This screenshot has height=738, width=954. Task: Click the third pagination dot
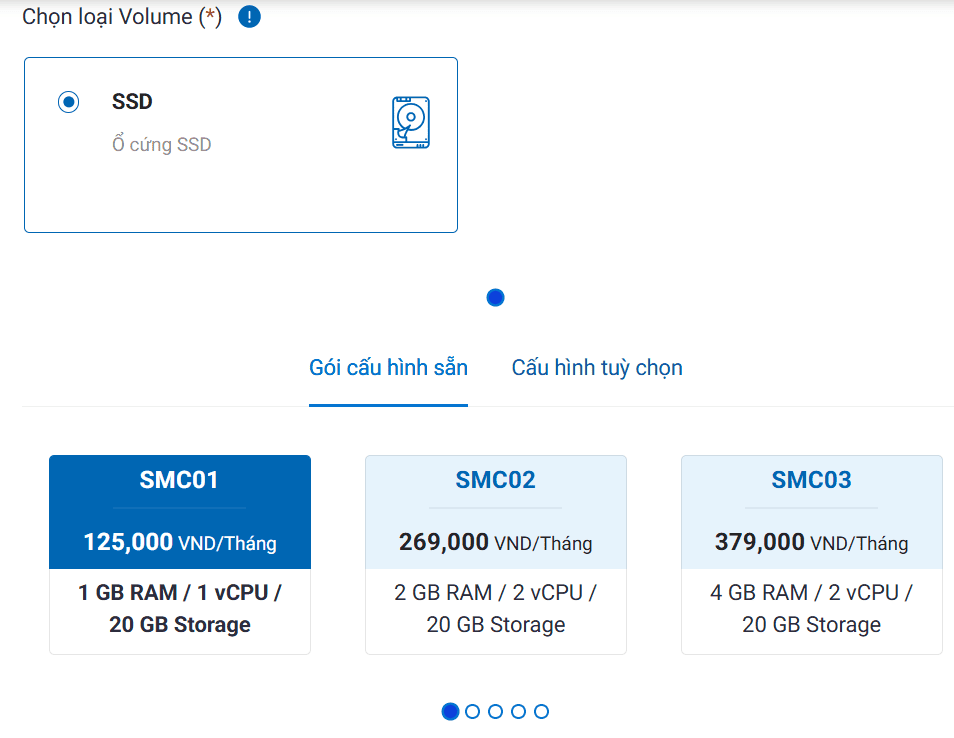point(495,711)
